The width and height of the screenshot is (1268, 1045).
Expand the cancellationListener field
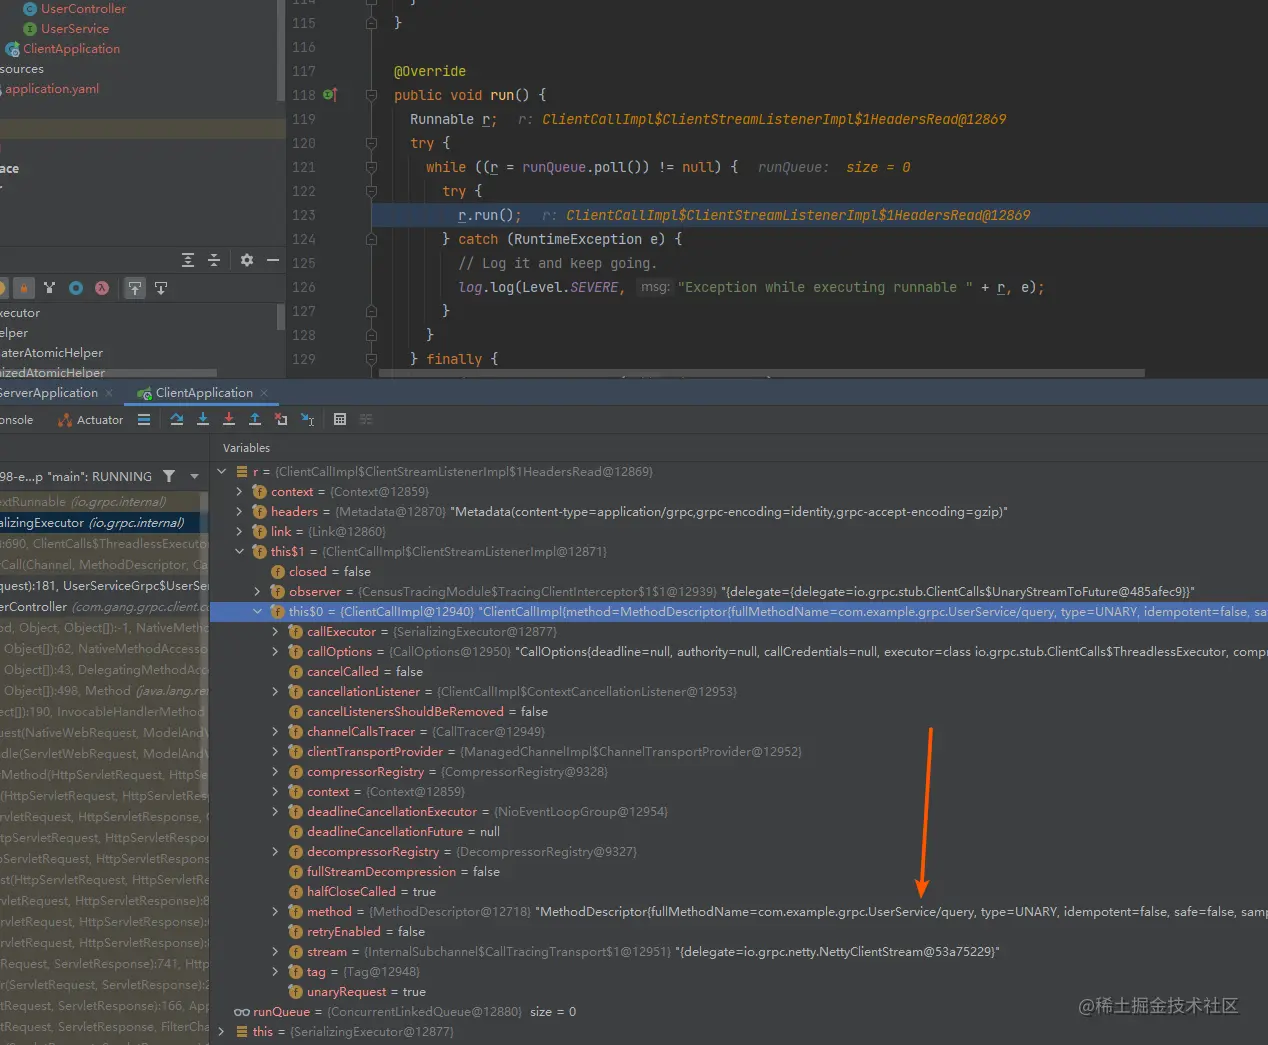coord(275,692)
